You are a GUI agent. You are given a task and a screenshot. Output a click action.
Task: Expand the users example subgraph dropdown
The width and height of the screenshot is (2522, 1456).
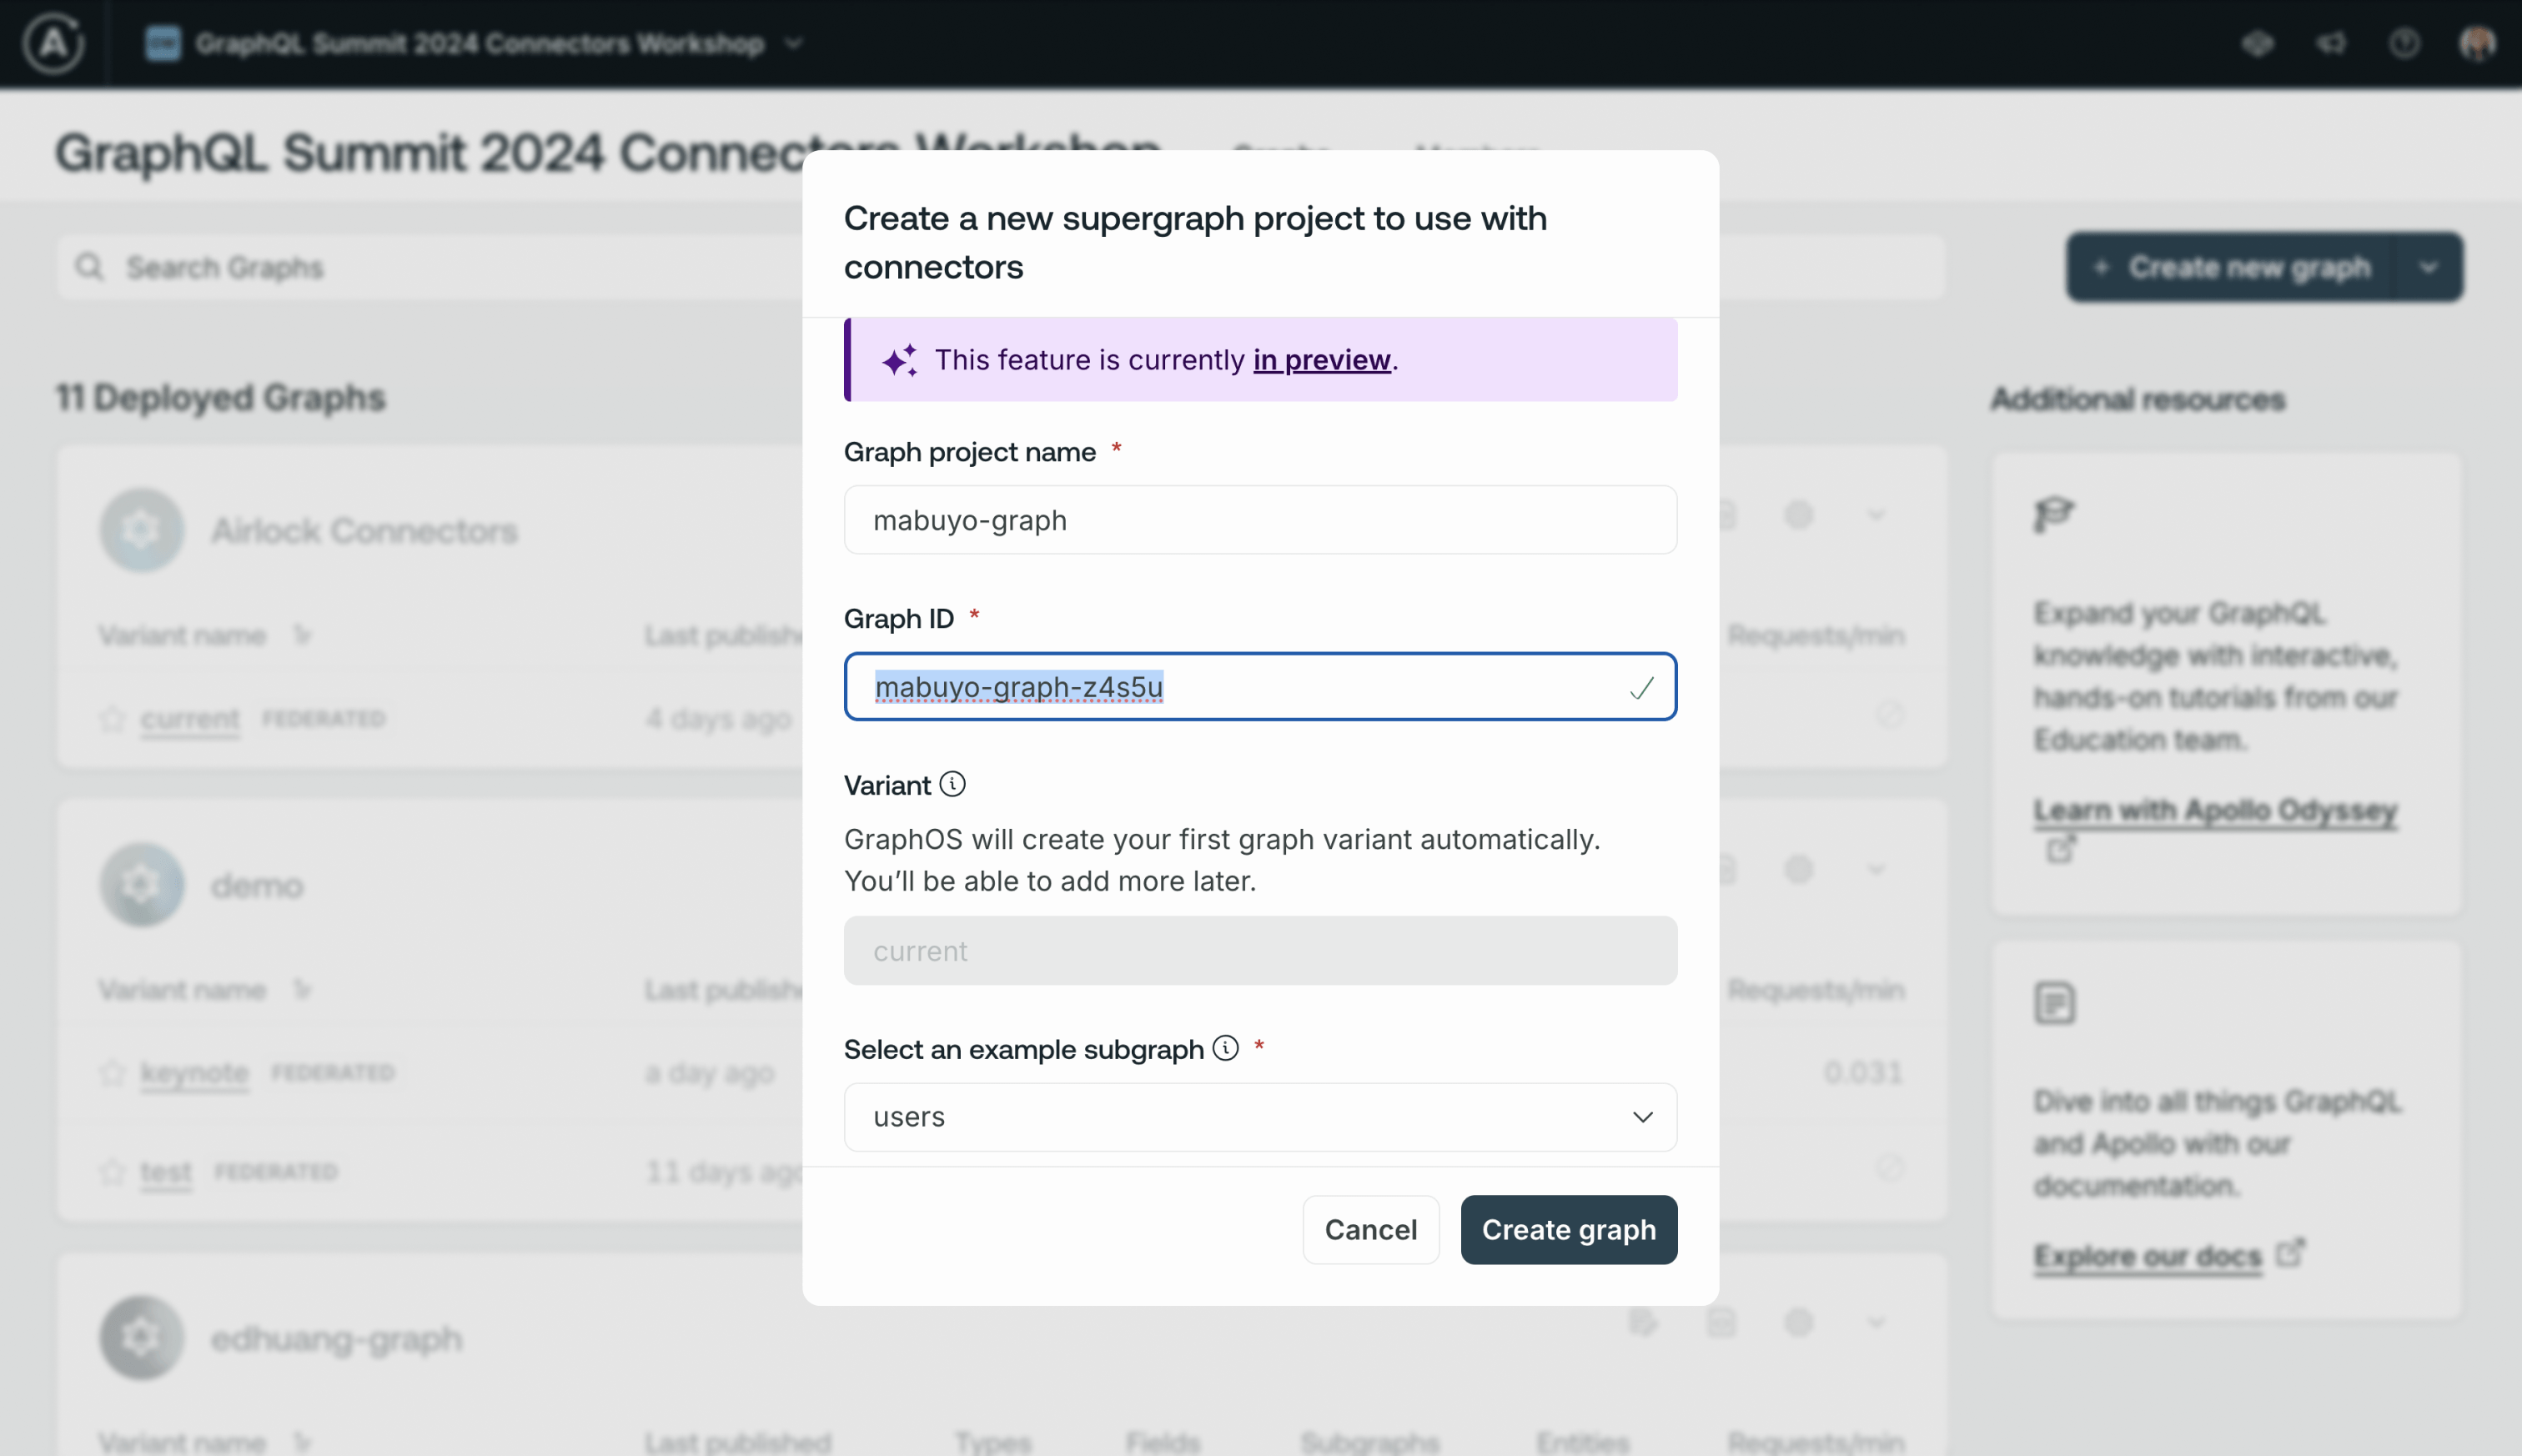(x=1260, y=1117)
